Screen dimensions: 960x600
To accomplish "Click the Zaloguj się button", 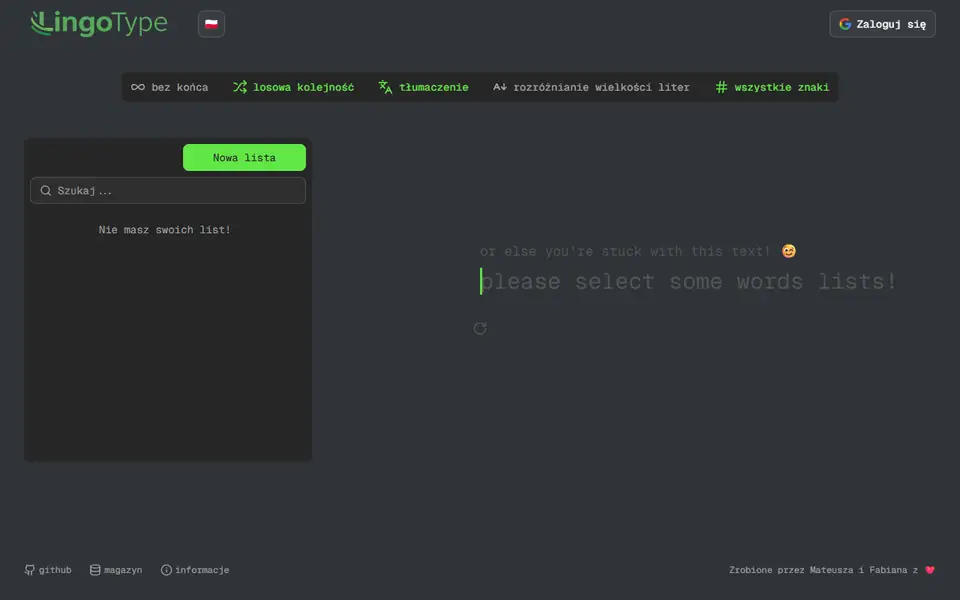I will click(x=882, y=24).
